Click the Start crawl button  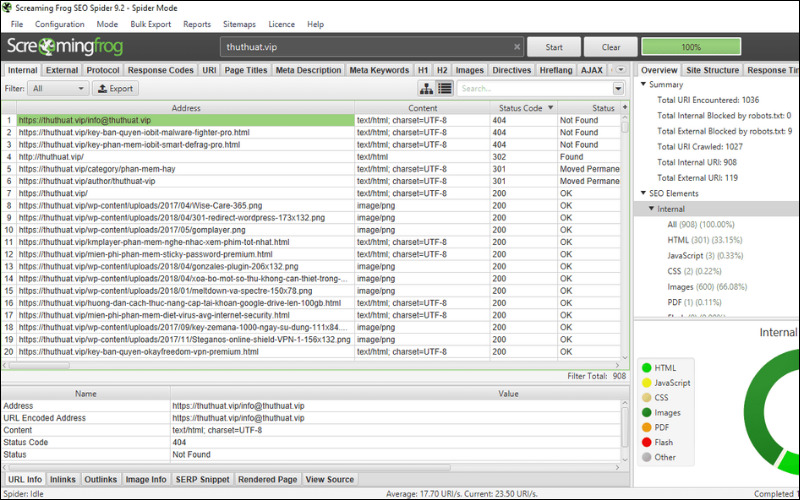pyautogui.click(x=554, y=47)
